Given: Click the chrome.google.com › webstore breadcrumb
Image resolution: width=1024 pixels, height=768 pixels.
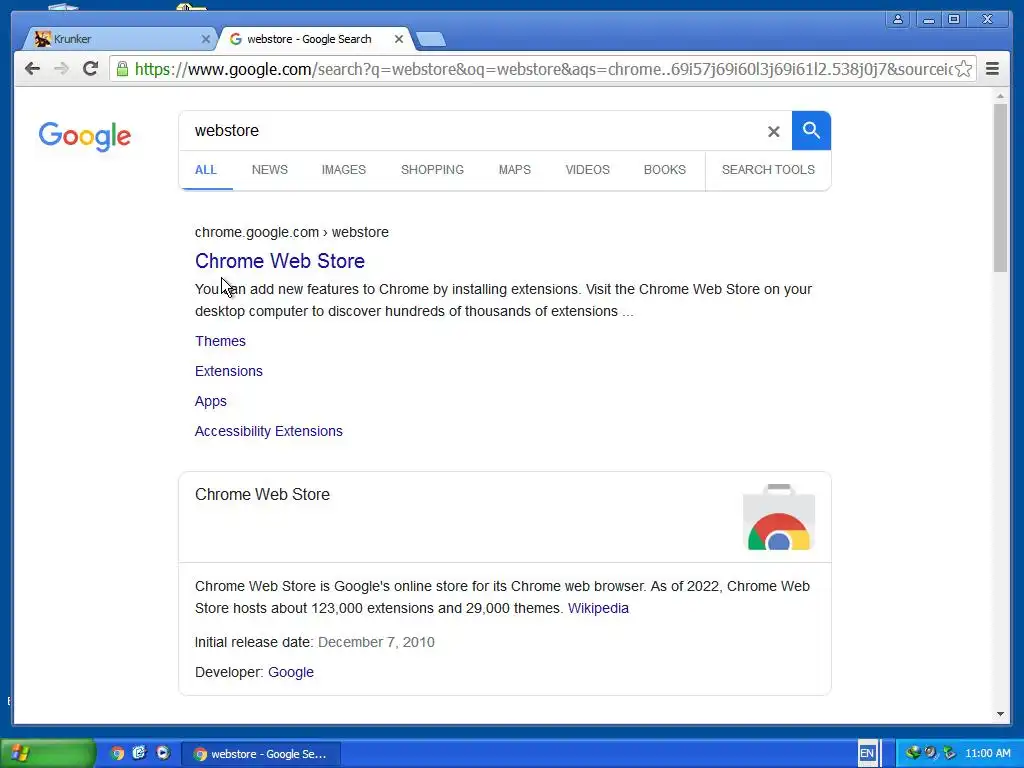Looking at the screenshot, I should [291, 232].
